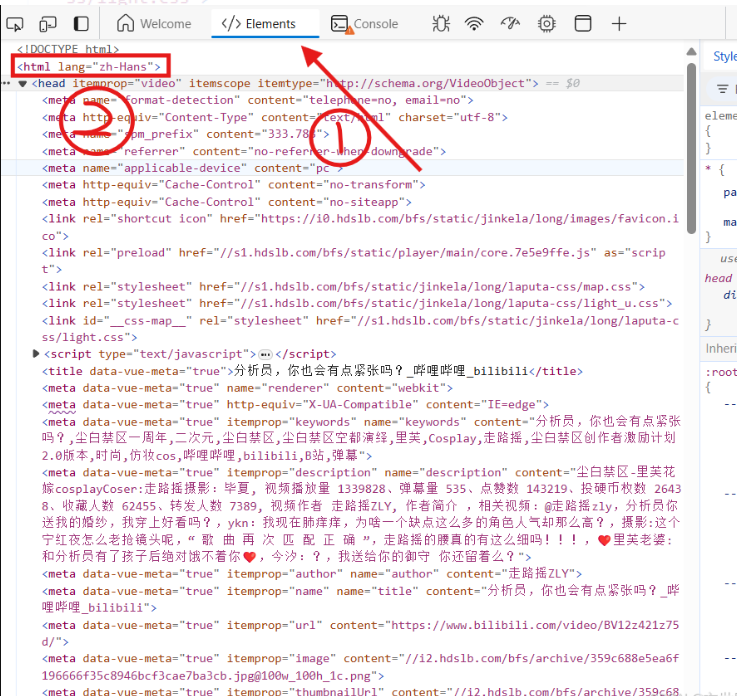Select Cache-Control no-siteapp meta row
The height and width of the screenshot is (696, 737).
(x=227, y=202)
